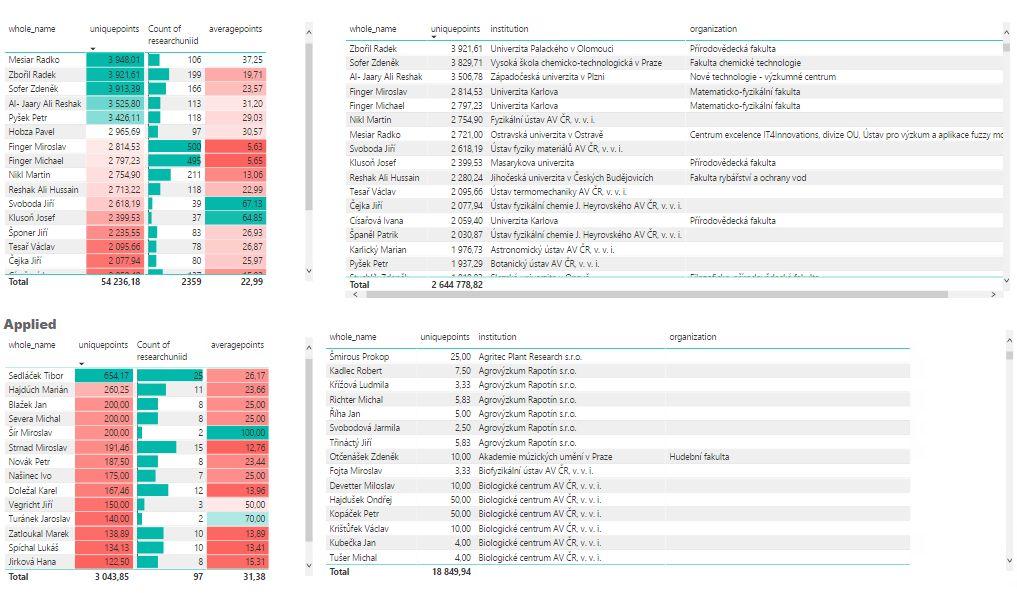Select Šmirous Prokop in the bottom-right table
Image resolution: width=1017 pixels, height=593 pixels.
point(359,357)
